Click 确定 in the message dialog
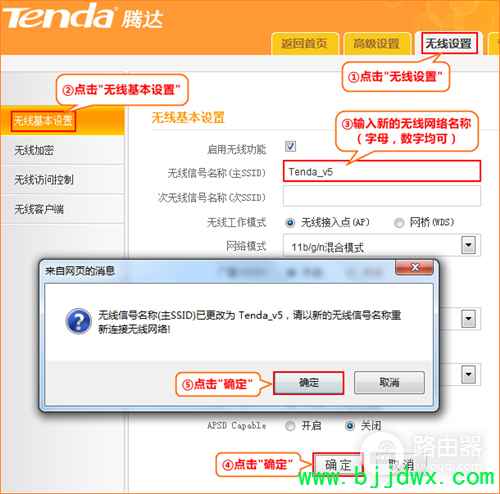500x494 pixels. pos(309,383)
